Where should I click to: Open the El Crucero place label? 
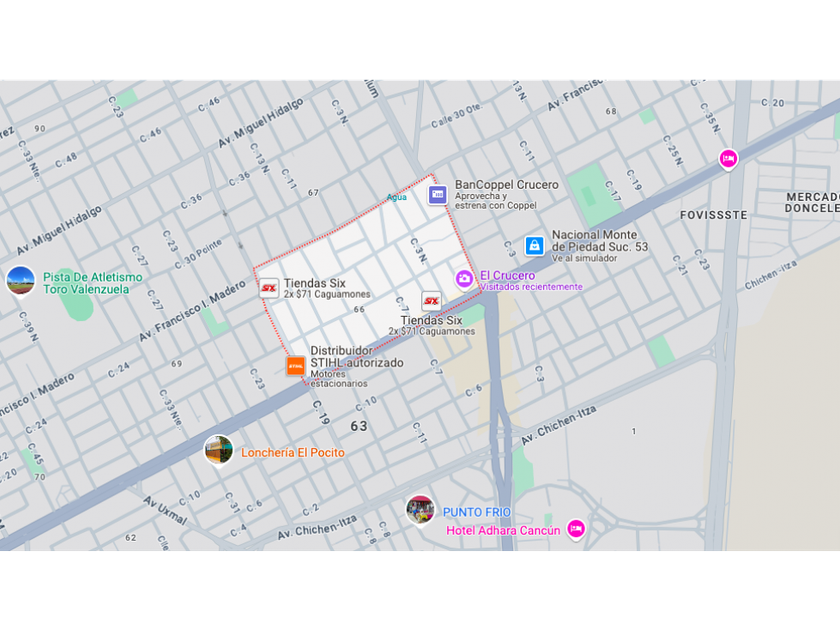click(507, 275)
